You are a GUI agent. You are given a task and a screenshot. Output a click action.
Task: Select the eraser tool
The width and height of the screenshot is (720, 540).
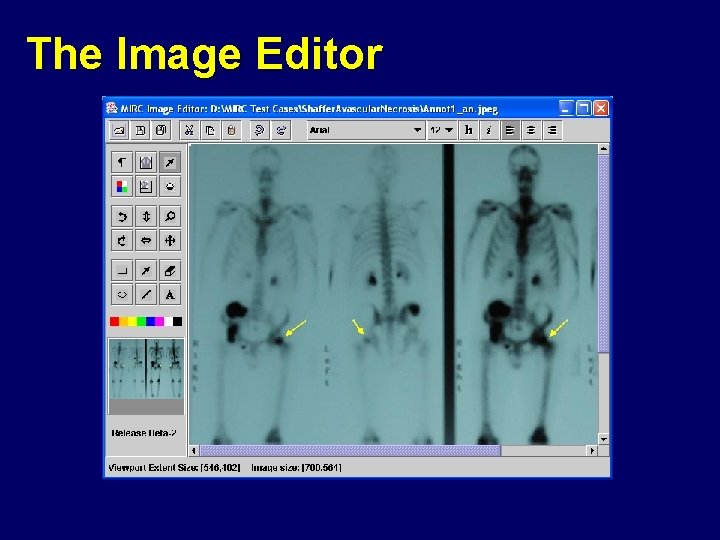[x=169, y=270]
